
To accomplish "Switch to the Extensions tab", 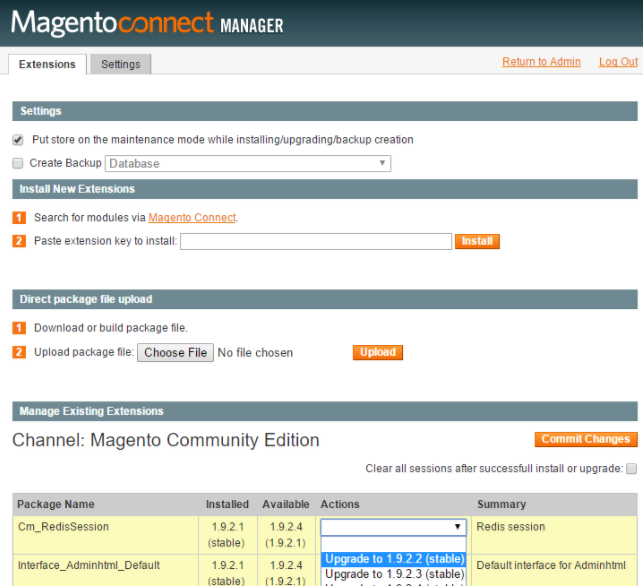I will [x=47, y=64].
